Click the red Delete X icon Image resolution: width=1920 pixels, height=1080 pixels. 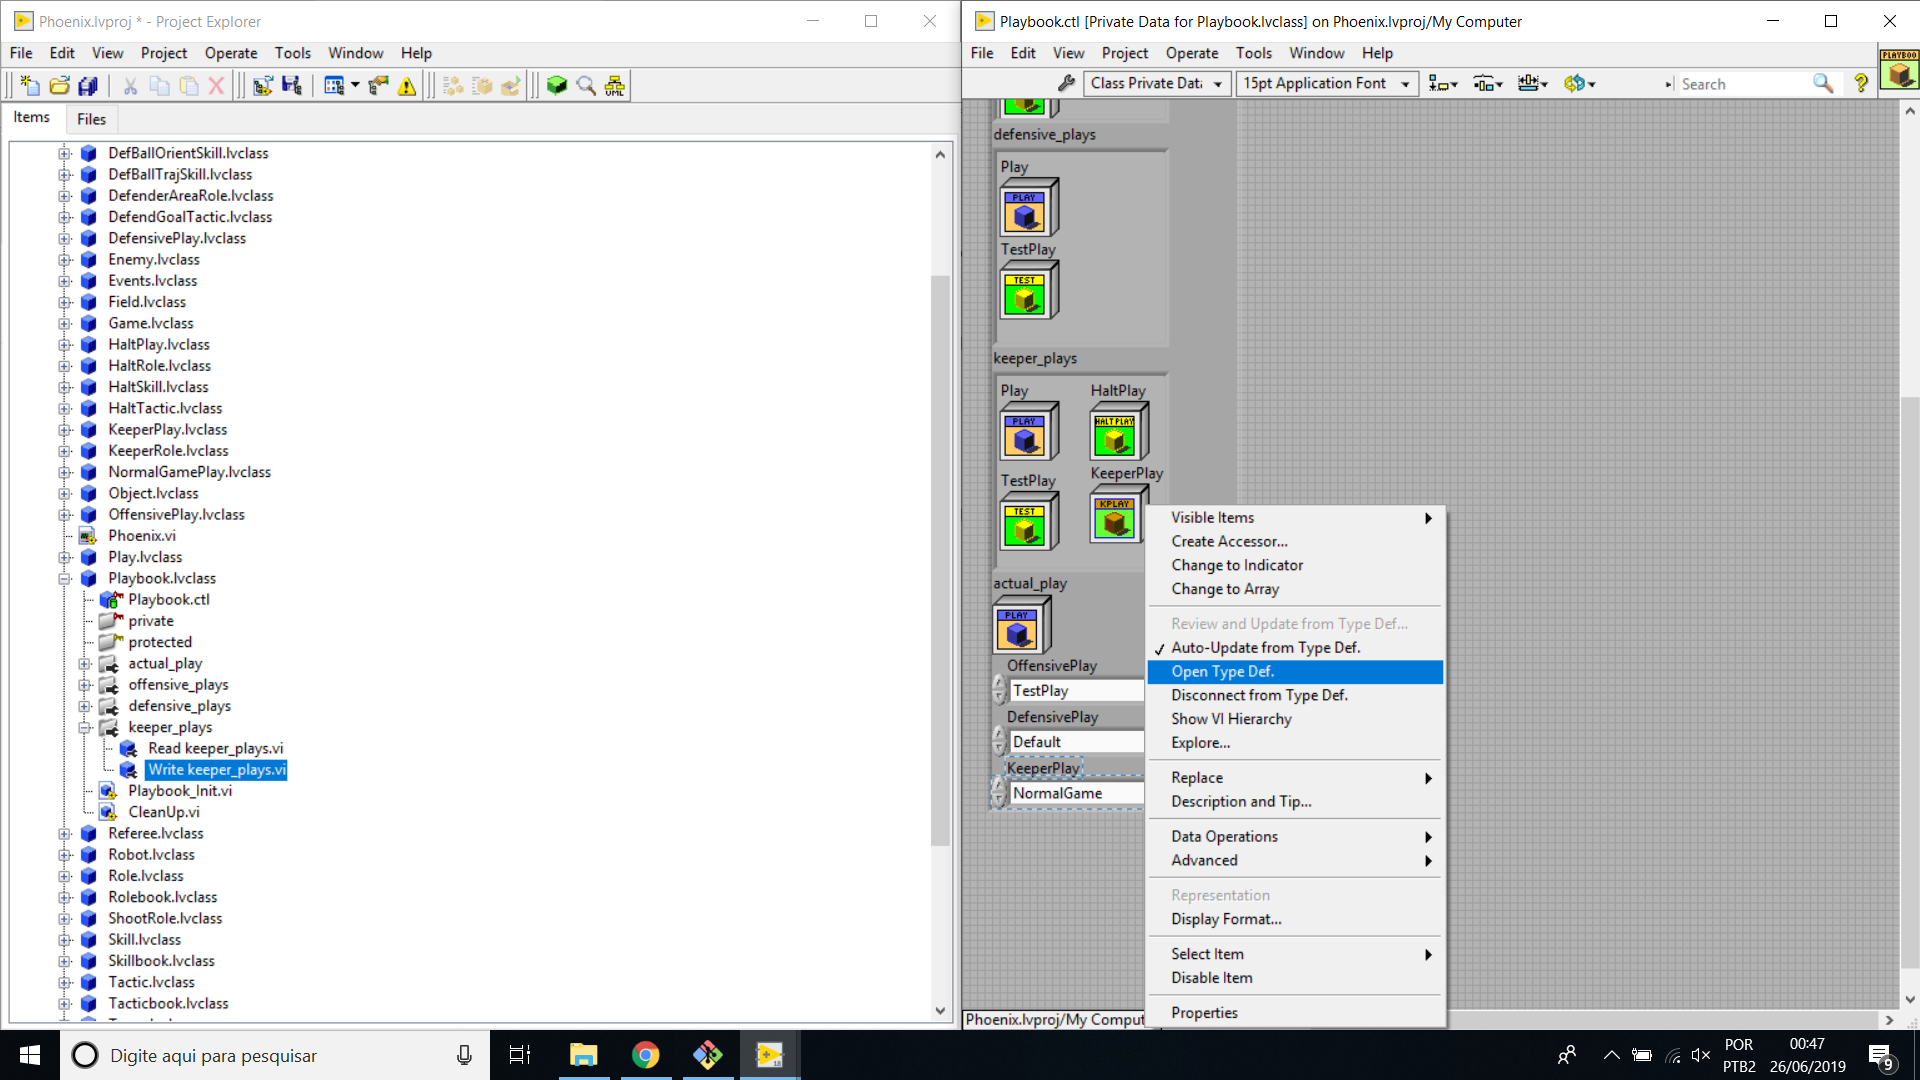pos(216,86)
